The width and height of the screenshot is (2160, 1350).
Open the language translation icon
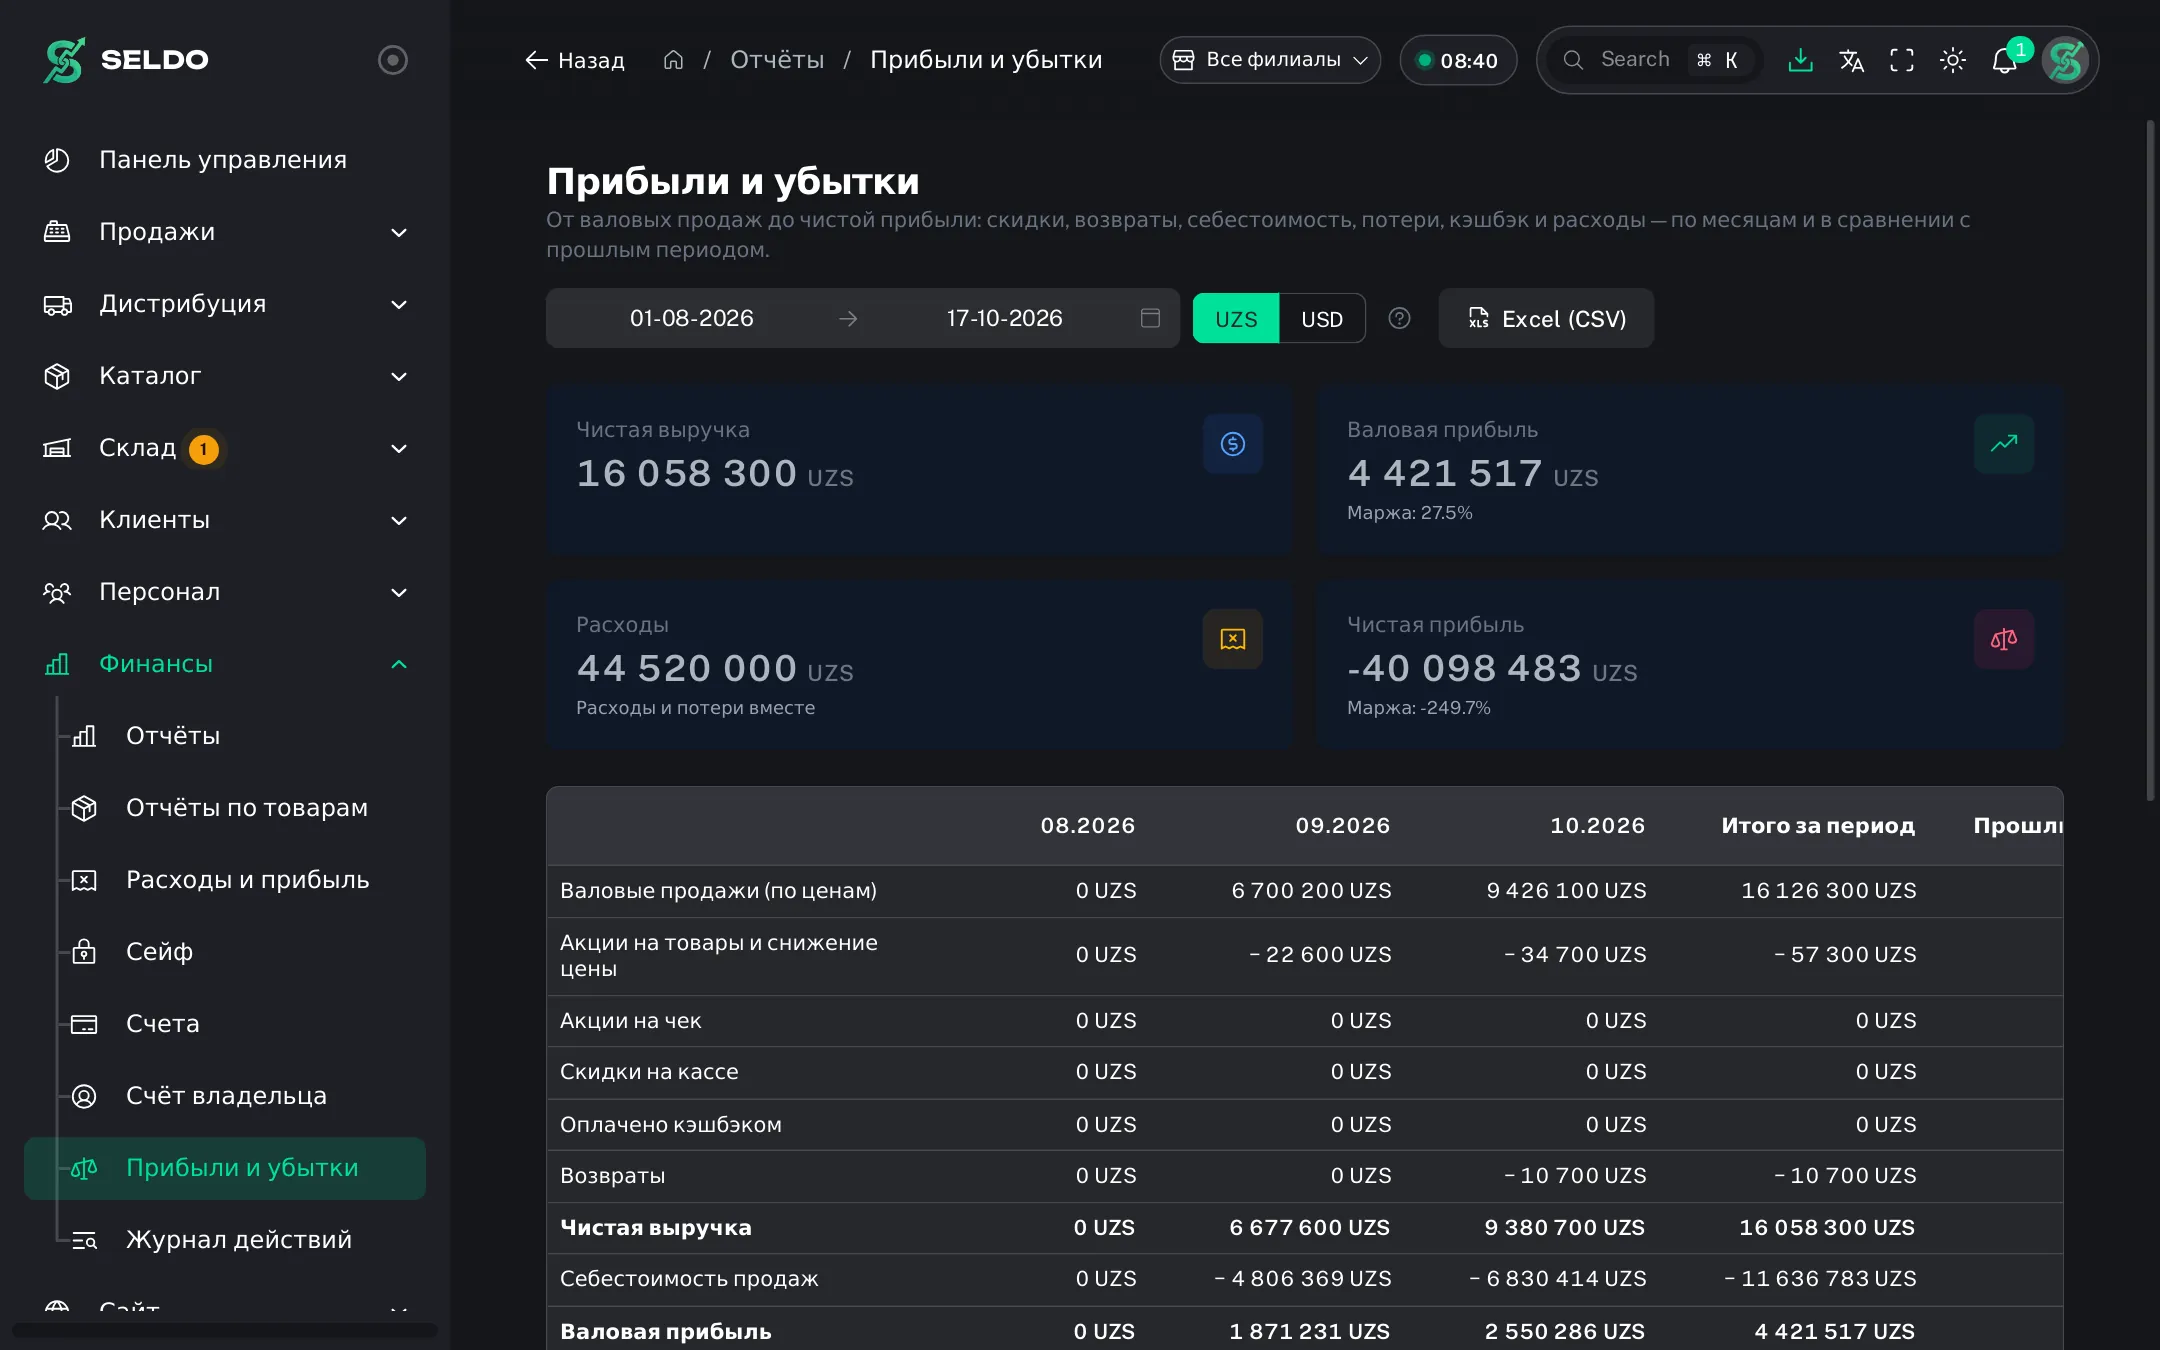tap(1851, 60)
